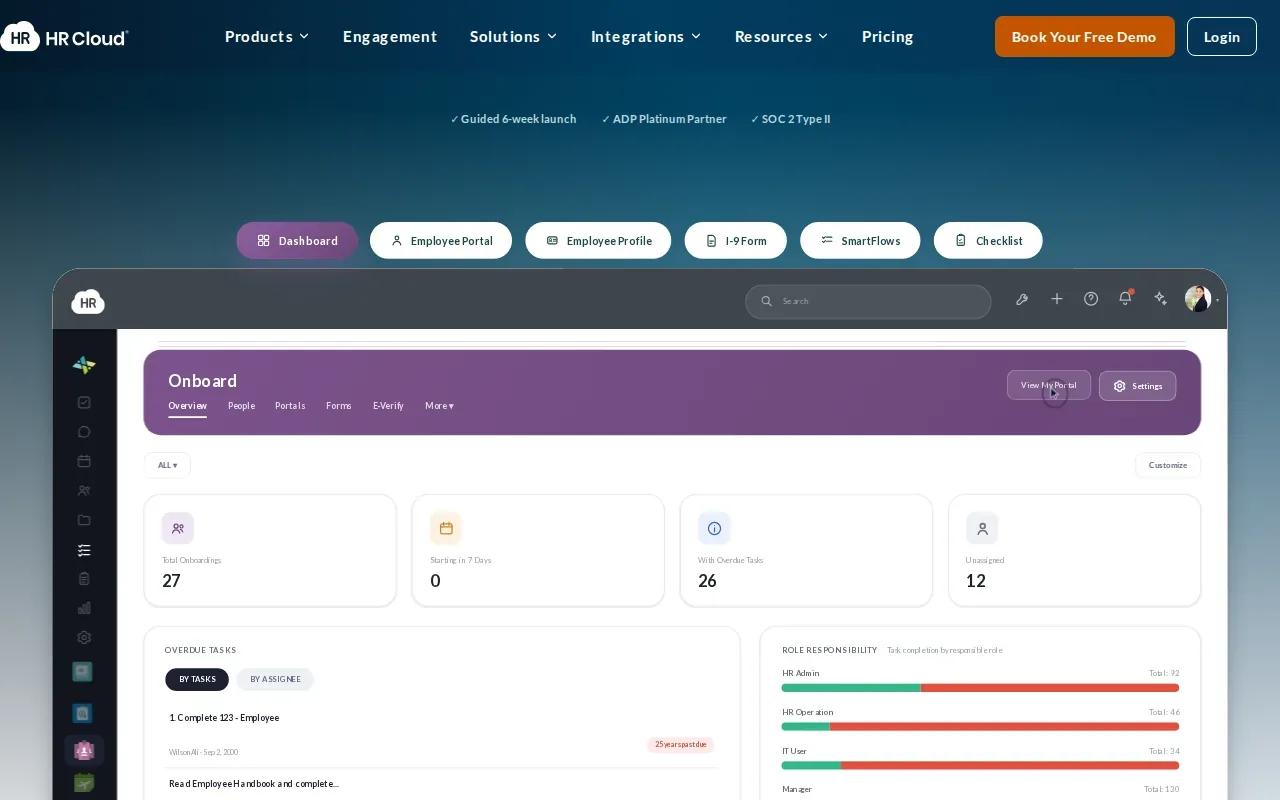Click the sparkle AI icon in the top bar
This screenshot has width=1280, height=800.
coord(1160,299)
